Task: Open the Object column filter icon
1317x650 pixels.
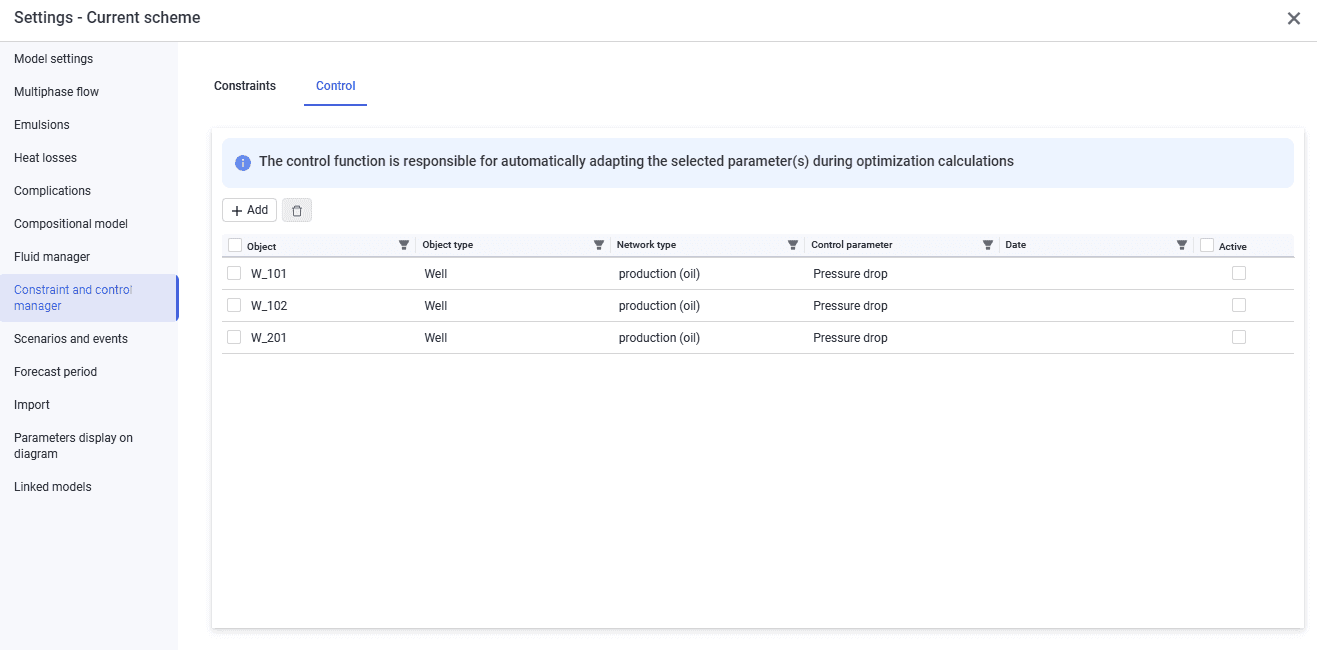Action: pos(404,245)
